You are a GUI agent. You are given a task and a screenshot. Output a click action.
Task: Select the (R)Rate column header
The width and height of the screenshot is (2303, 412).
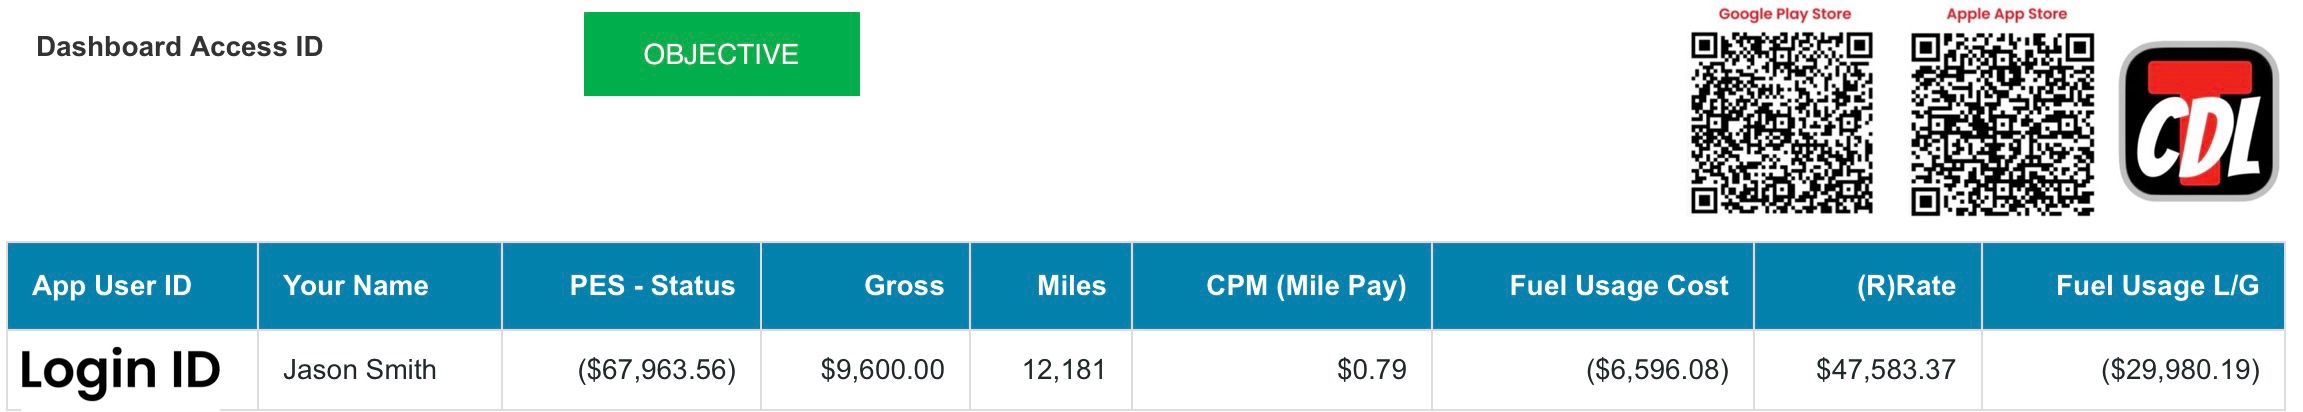1905,286
